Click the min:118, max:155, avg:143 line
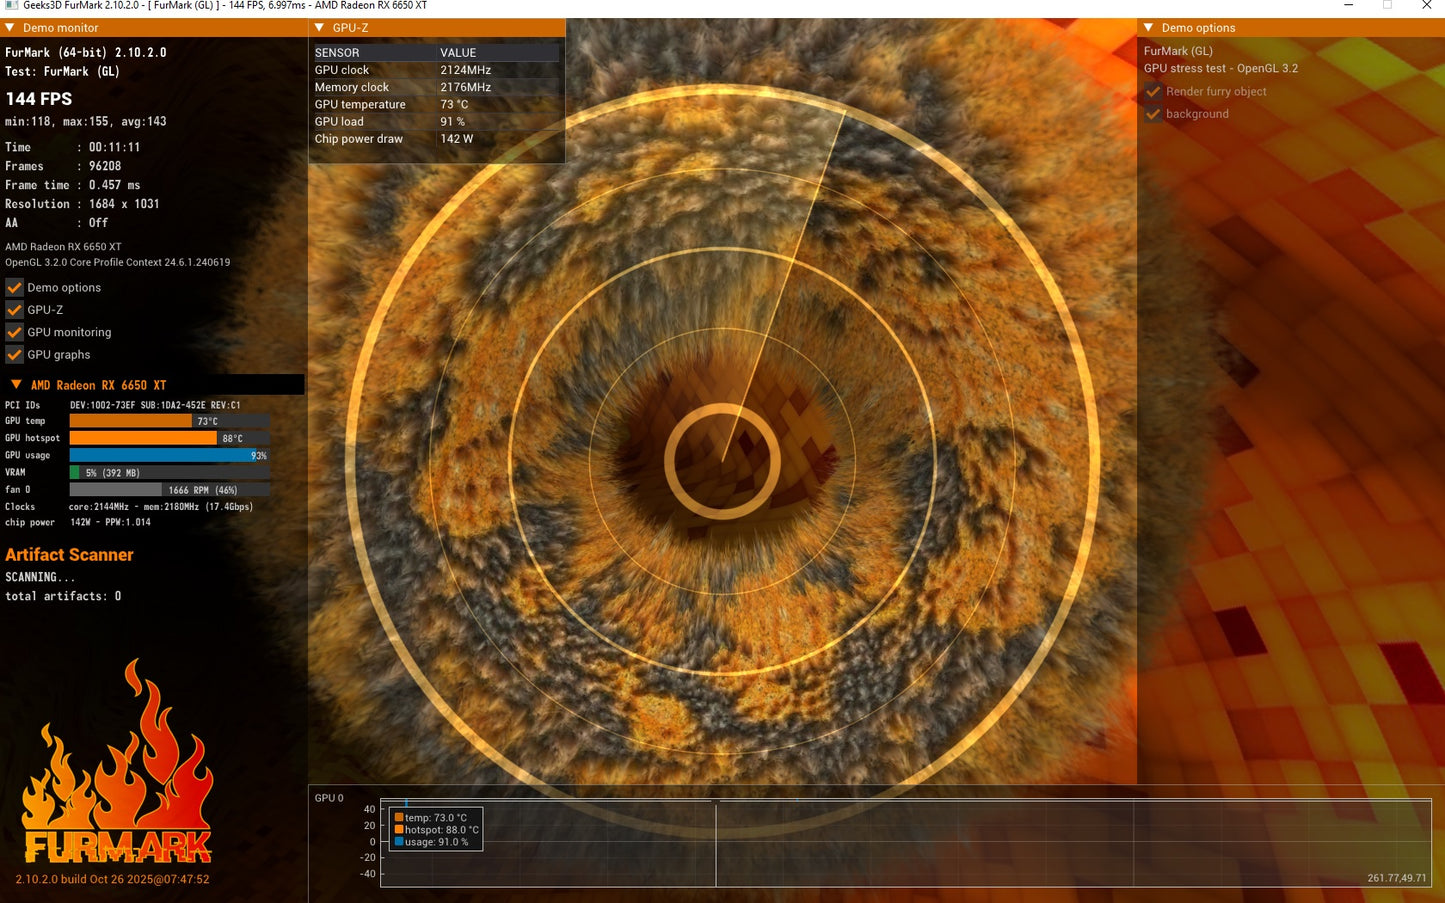The width and height of the screenshot is (1445, 903). coord(86,122)
